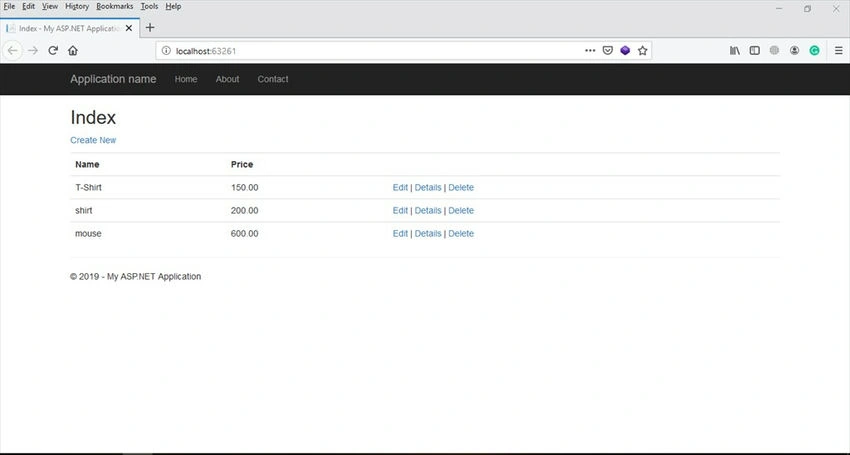Image resolution: width=850 pixels, height=455 pixels.
Task: Click the 600.00 price cell
Action: coord(244,234)
